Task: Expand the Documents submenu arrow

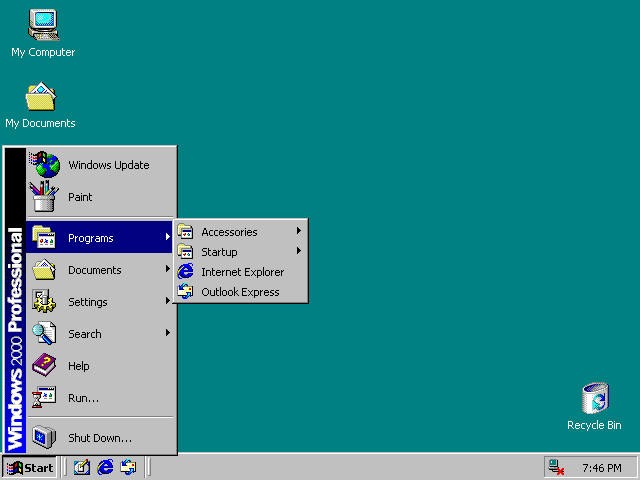Action: coord(167,269)
